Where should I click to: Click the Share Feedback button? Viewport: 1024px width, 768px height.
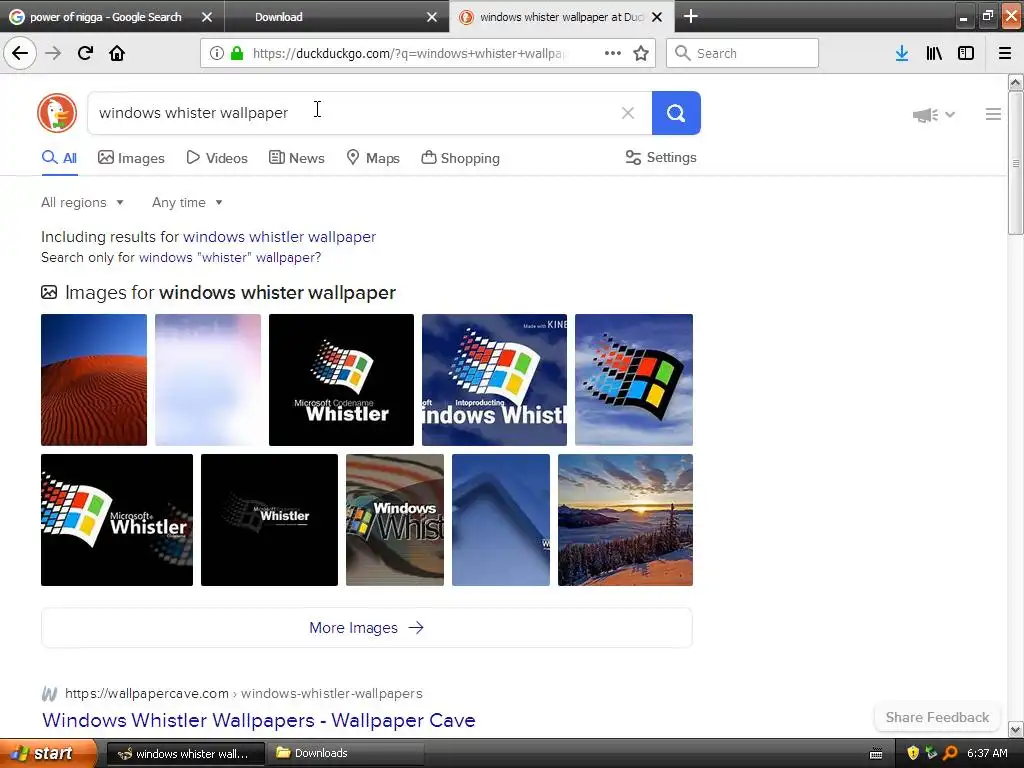pyautogui.click(x=937, y=717)
